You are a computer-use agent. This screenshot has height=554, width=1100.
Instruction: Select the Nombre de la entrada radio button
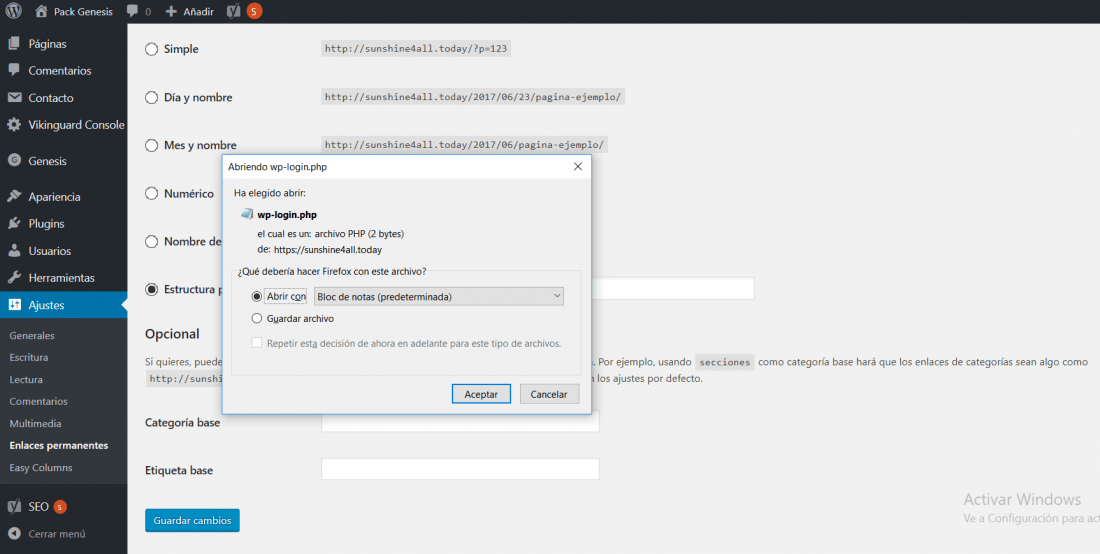(151, 241)
